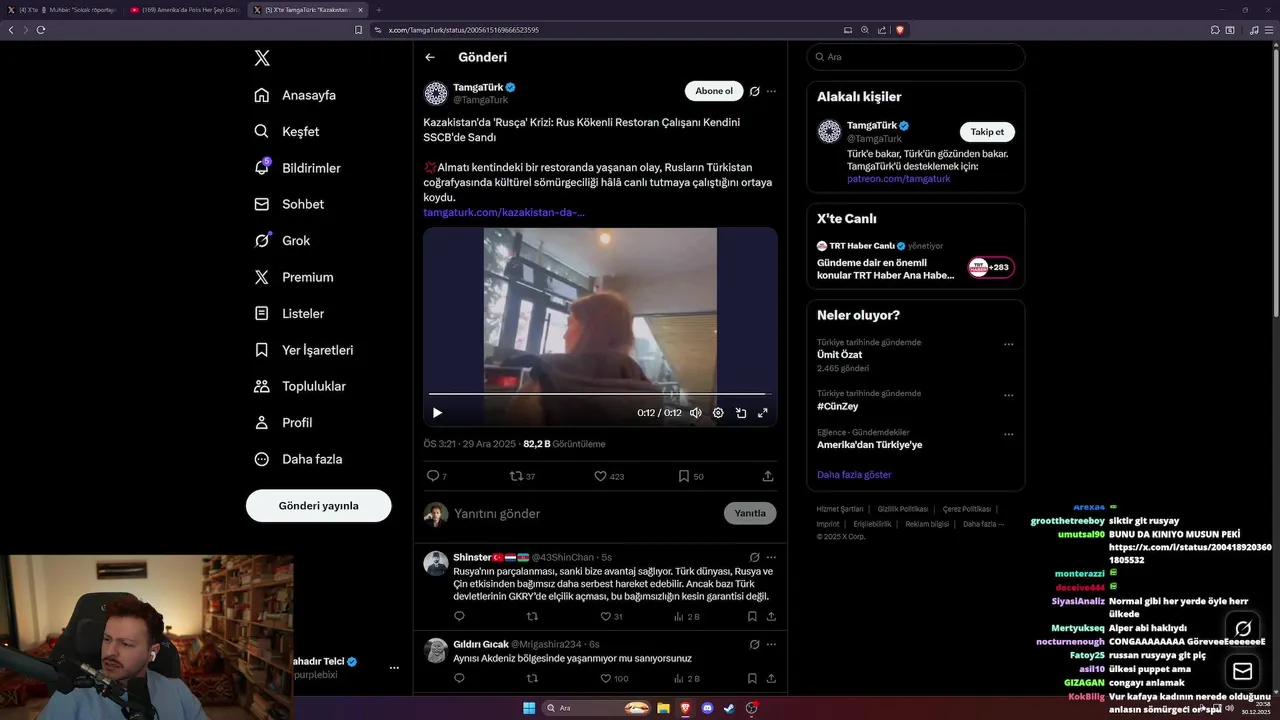The height and width of the screenshot is (720, 1280).
Task: Bookmark Shinster's reply
Action: click(752, 617)
